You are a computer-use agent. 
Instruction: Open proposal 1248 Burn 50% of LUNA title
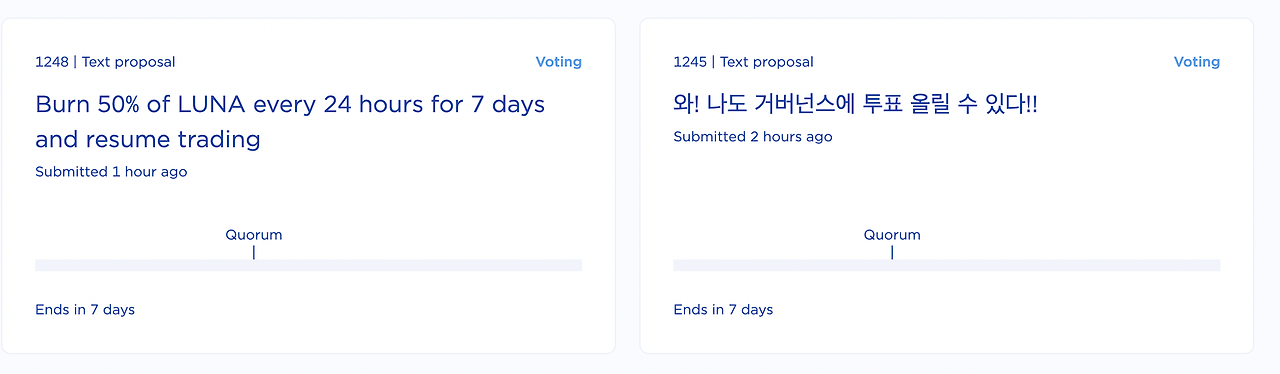tap(290, 121)
